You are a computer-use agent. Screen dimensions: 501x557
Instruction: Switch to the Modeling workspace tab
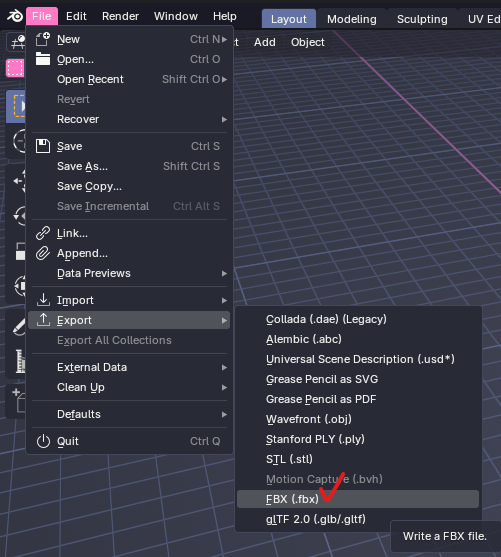point(351,19)
